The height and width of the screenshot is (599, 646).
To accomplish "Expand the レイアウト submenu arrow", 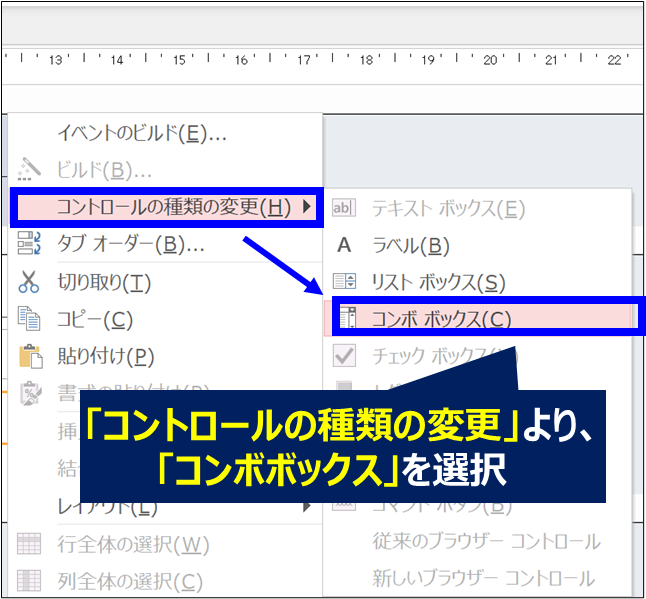I will tap(305, 506).
